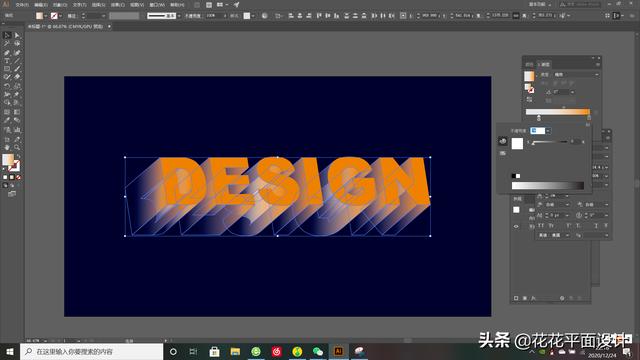The height and width of the screenshot is (360, 640).
Task: Open the 编辑(E) menu
Action: pos(41,5)
